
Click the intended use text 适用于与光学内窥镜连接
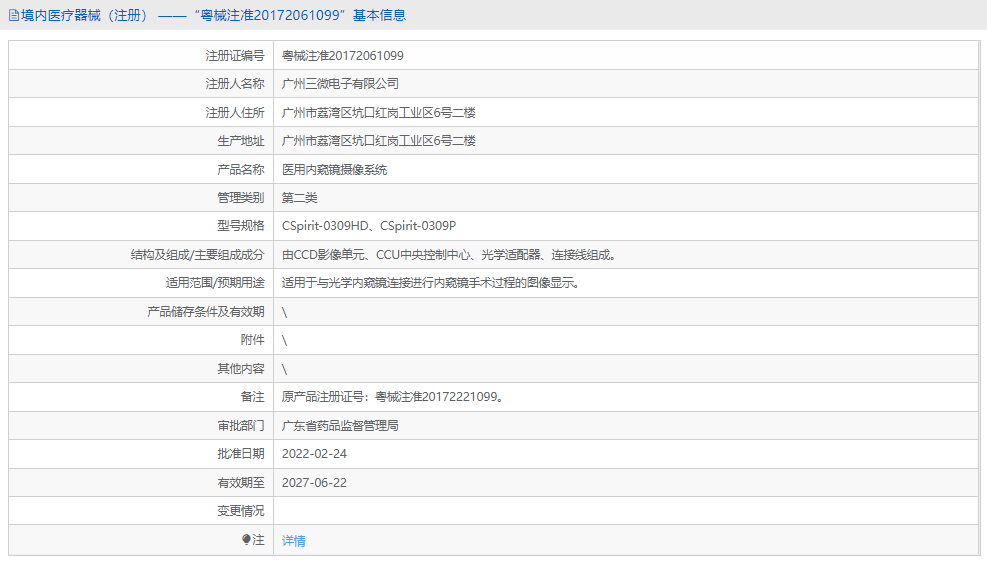[432, 283]
